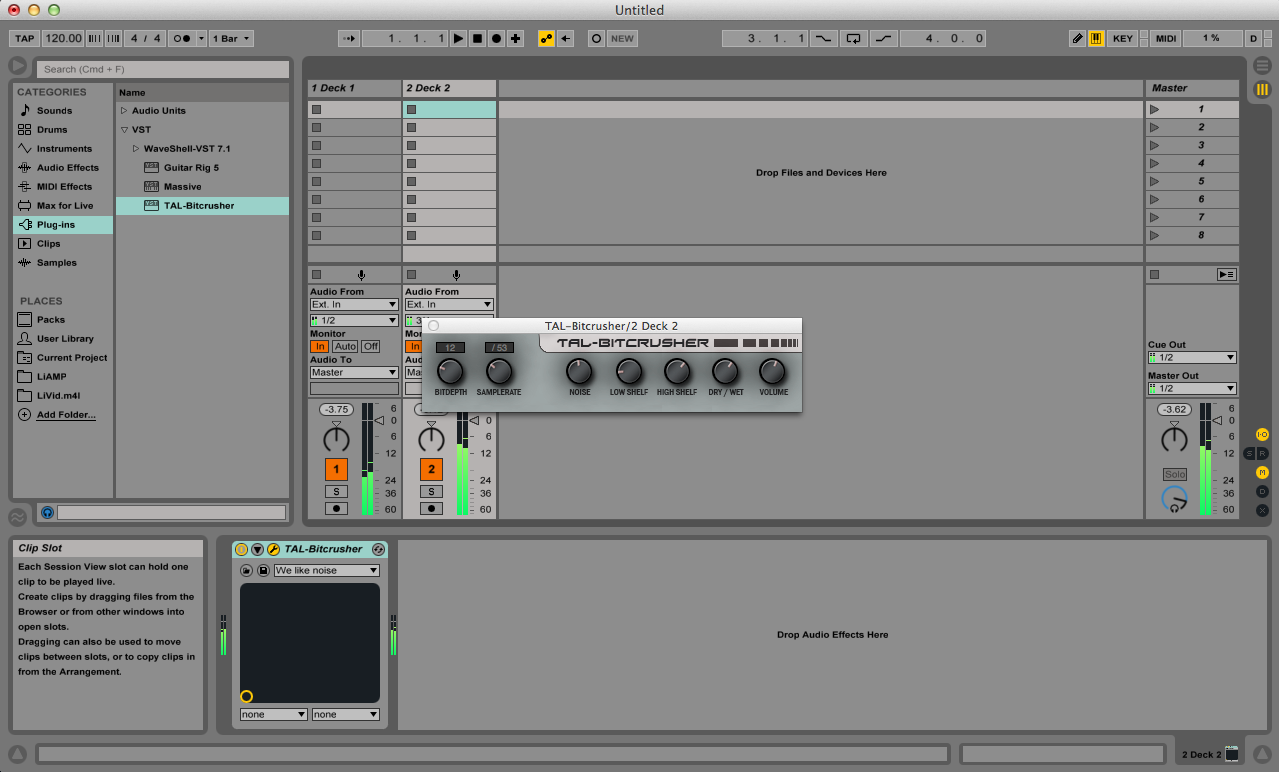
Task: Click the plug-in edit wrench button
Action: point(273,549)
